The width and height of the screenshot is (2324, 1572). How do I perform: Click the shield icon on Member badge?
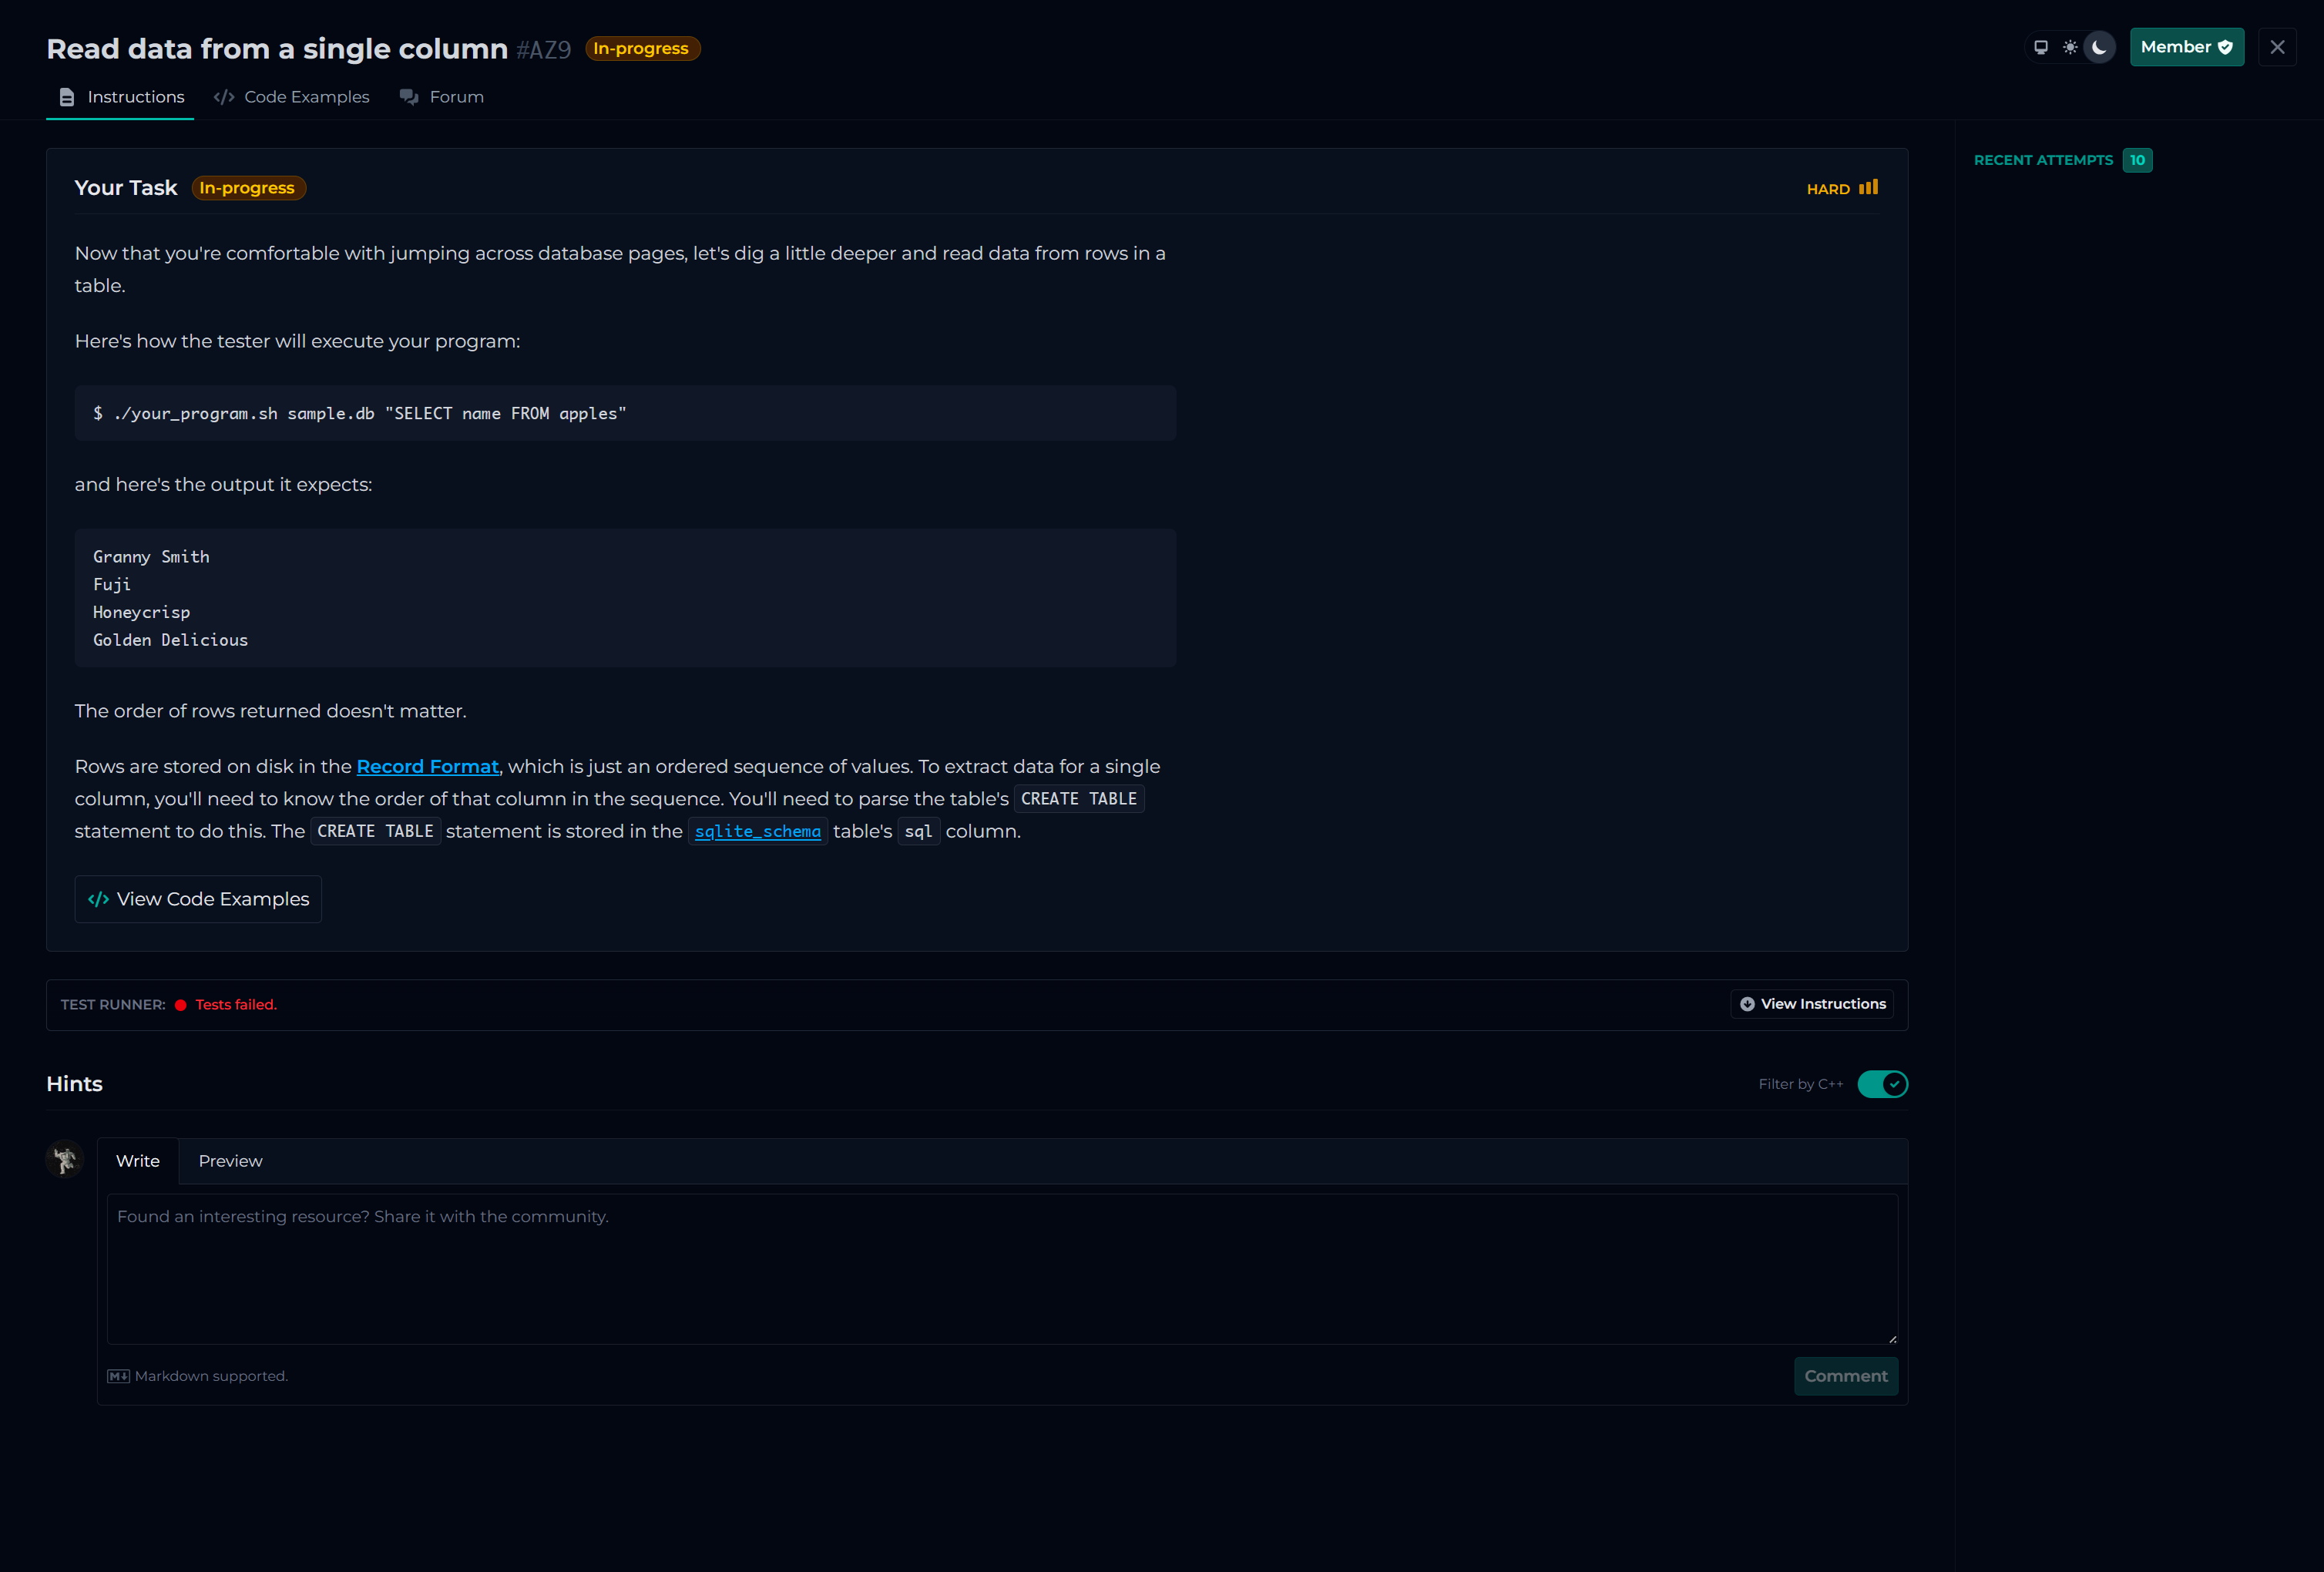click(2225, 47)
